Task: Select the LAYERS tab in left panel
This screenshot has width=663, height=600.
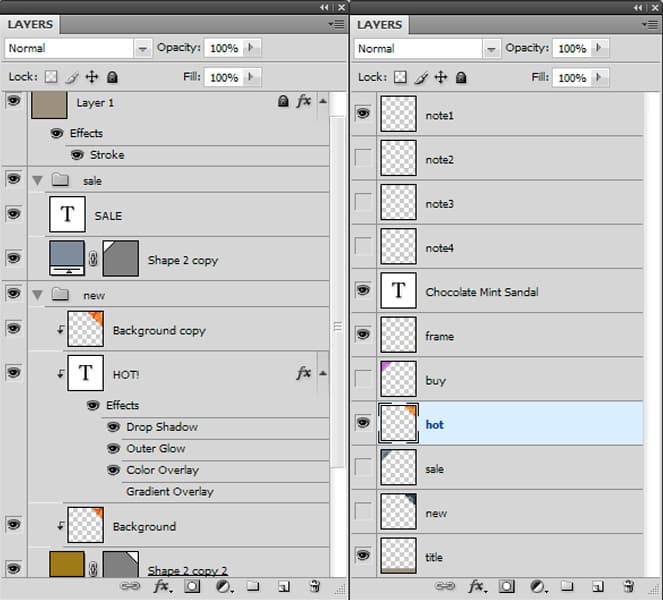Action: [30, 25]
